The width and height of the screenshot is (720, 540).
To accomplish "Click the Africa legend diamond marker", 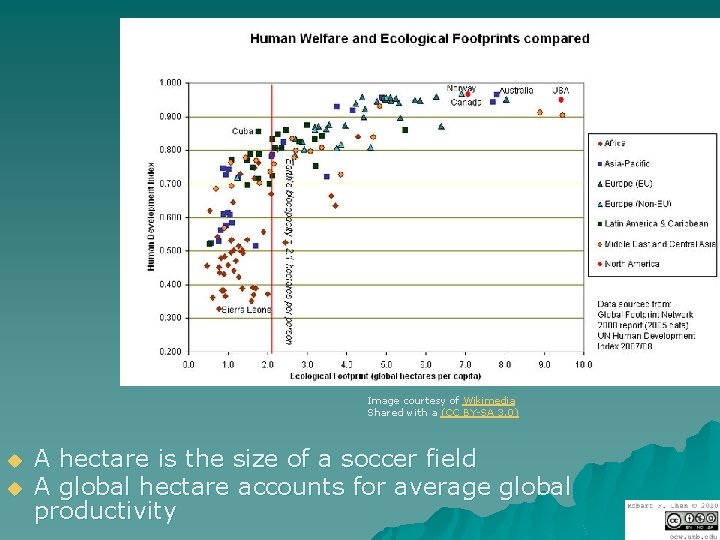I will [600, 144].
